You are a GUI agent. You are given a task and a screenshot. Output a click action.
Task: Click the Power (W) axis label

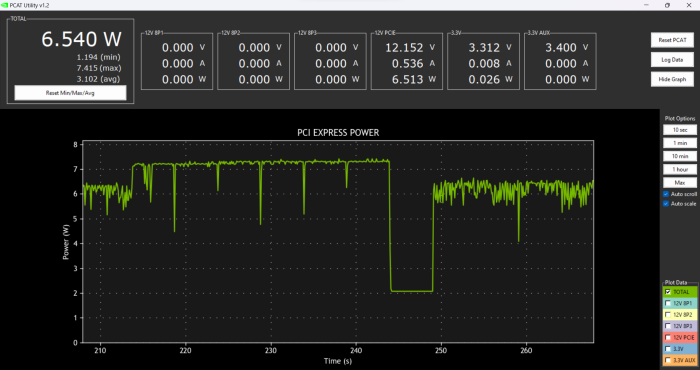pyautogui.click(x=66, y=241)
